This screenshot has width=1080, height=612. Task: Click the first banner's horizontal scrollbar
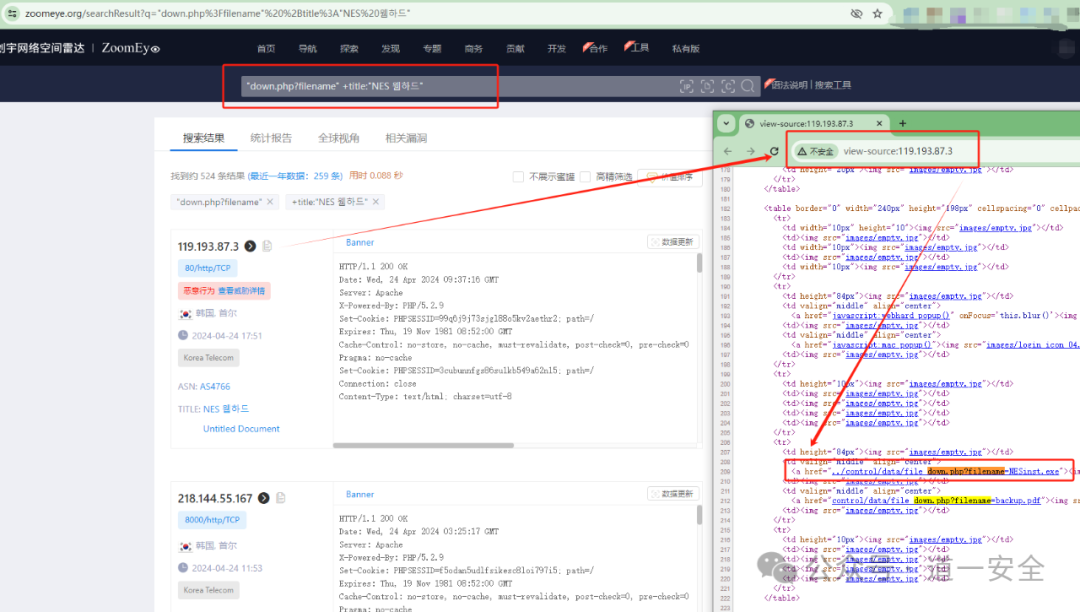pos(424,445)
